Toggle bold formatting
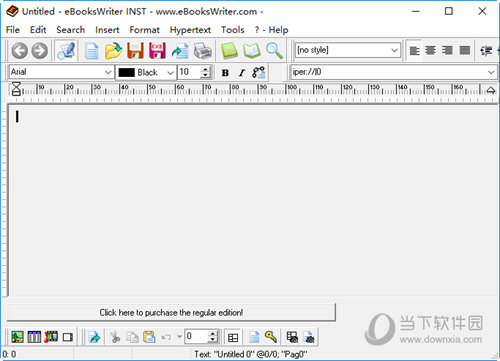Image resolution: width=500 pixels, height=361 pixels. 225,73
